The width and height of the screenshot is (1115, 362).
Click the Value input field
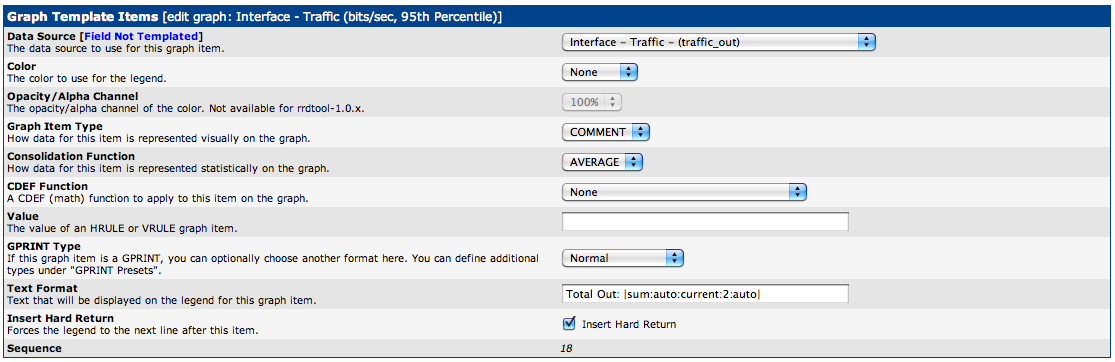pos(705,222)
